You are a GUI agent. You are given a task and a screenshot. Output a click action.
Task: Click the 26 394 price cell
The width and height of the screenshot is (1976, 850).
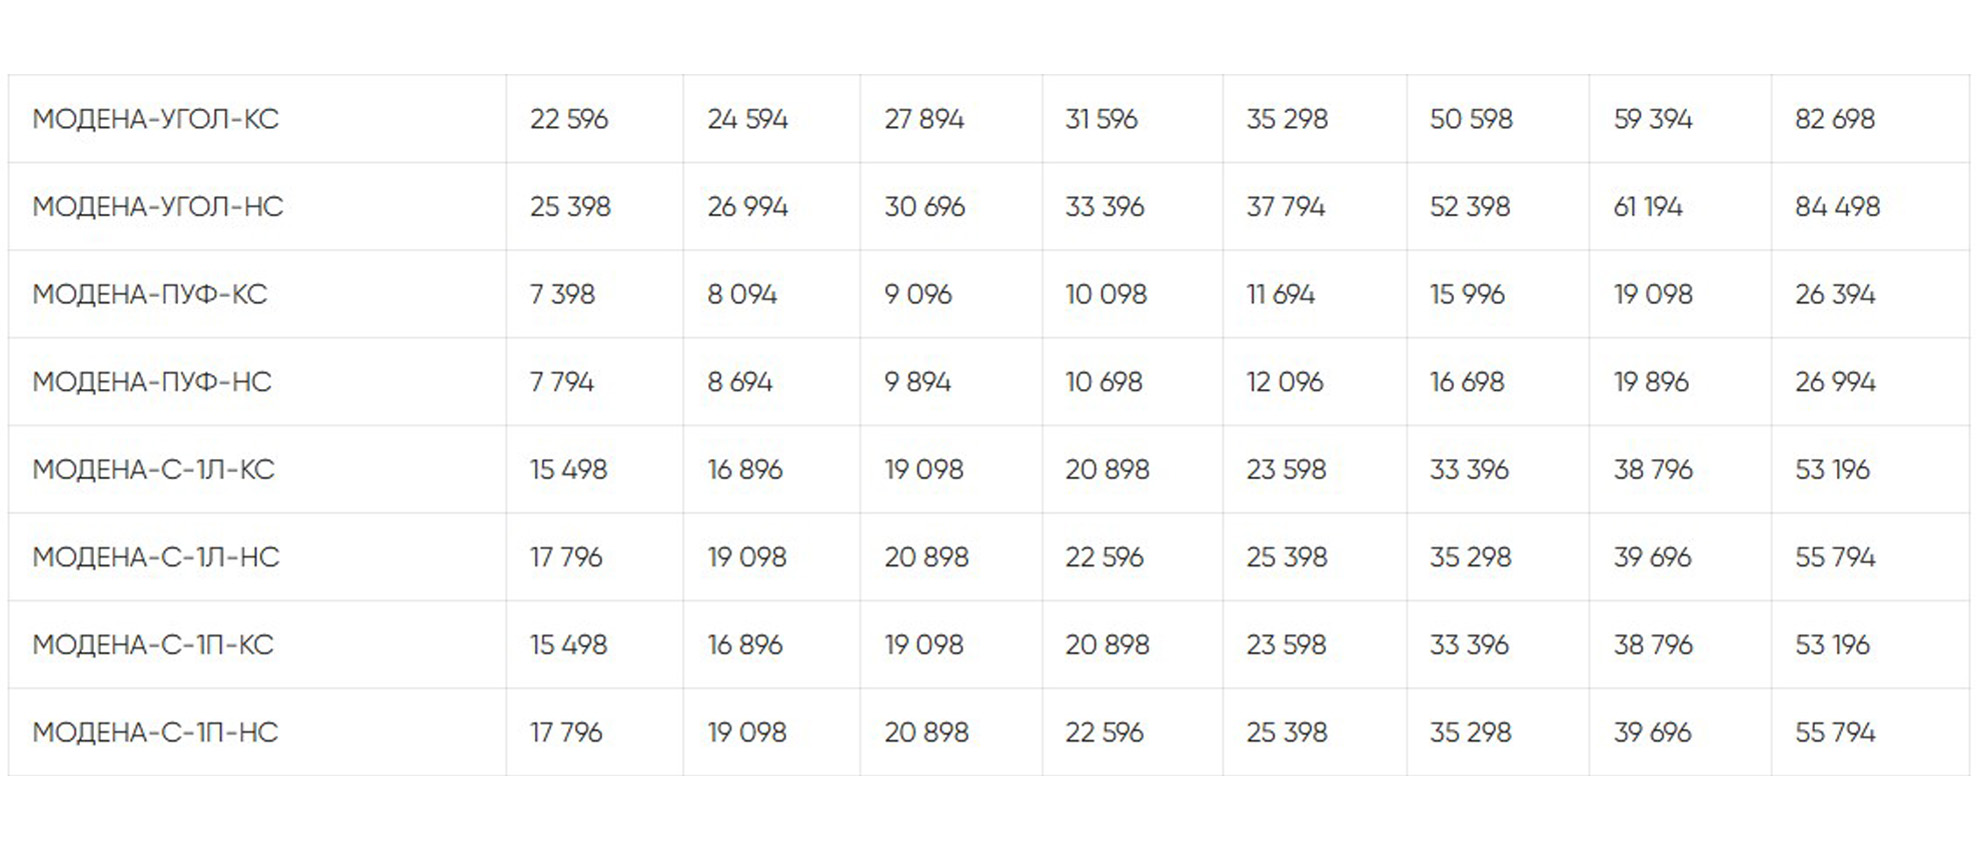1834,294
